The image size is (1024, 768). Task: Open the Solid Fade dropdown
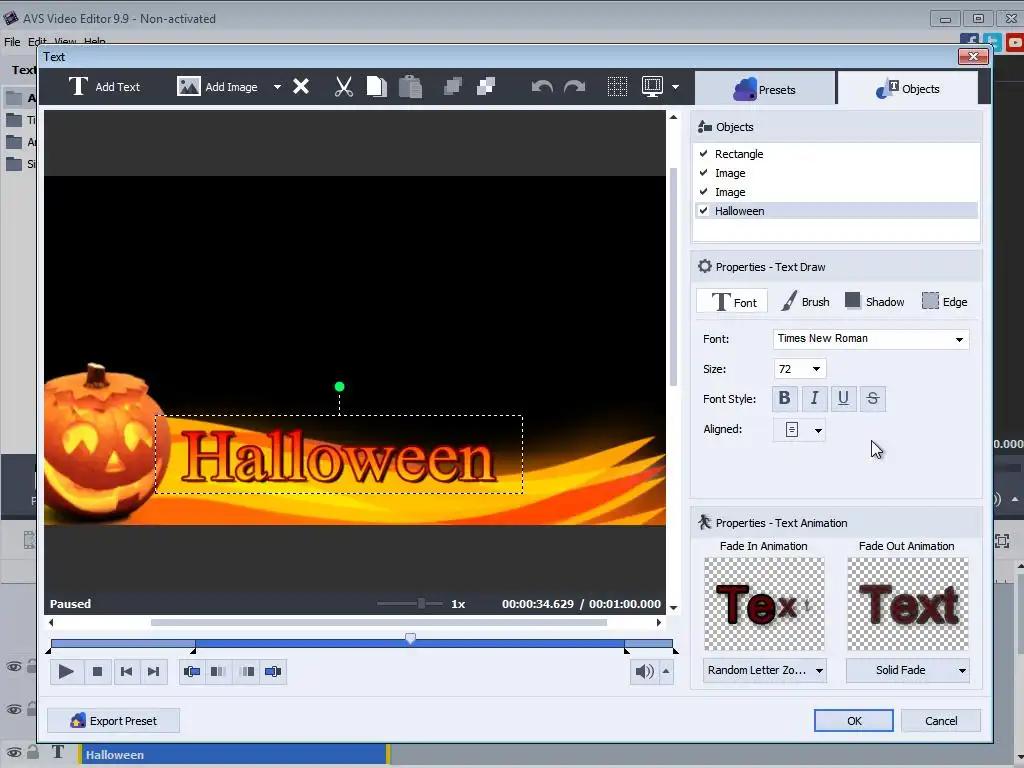pos(908,670)
